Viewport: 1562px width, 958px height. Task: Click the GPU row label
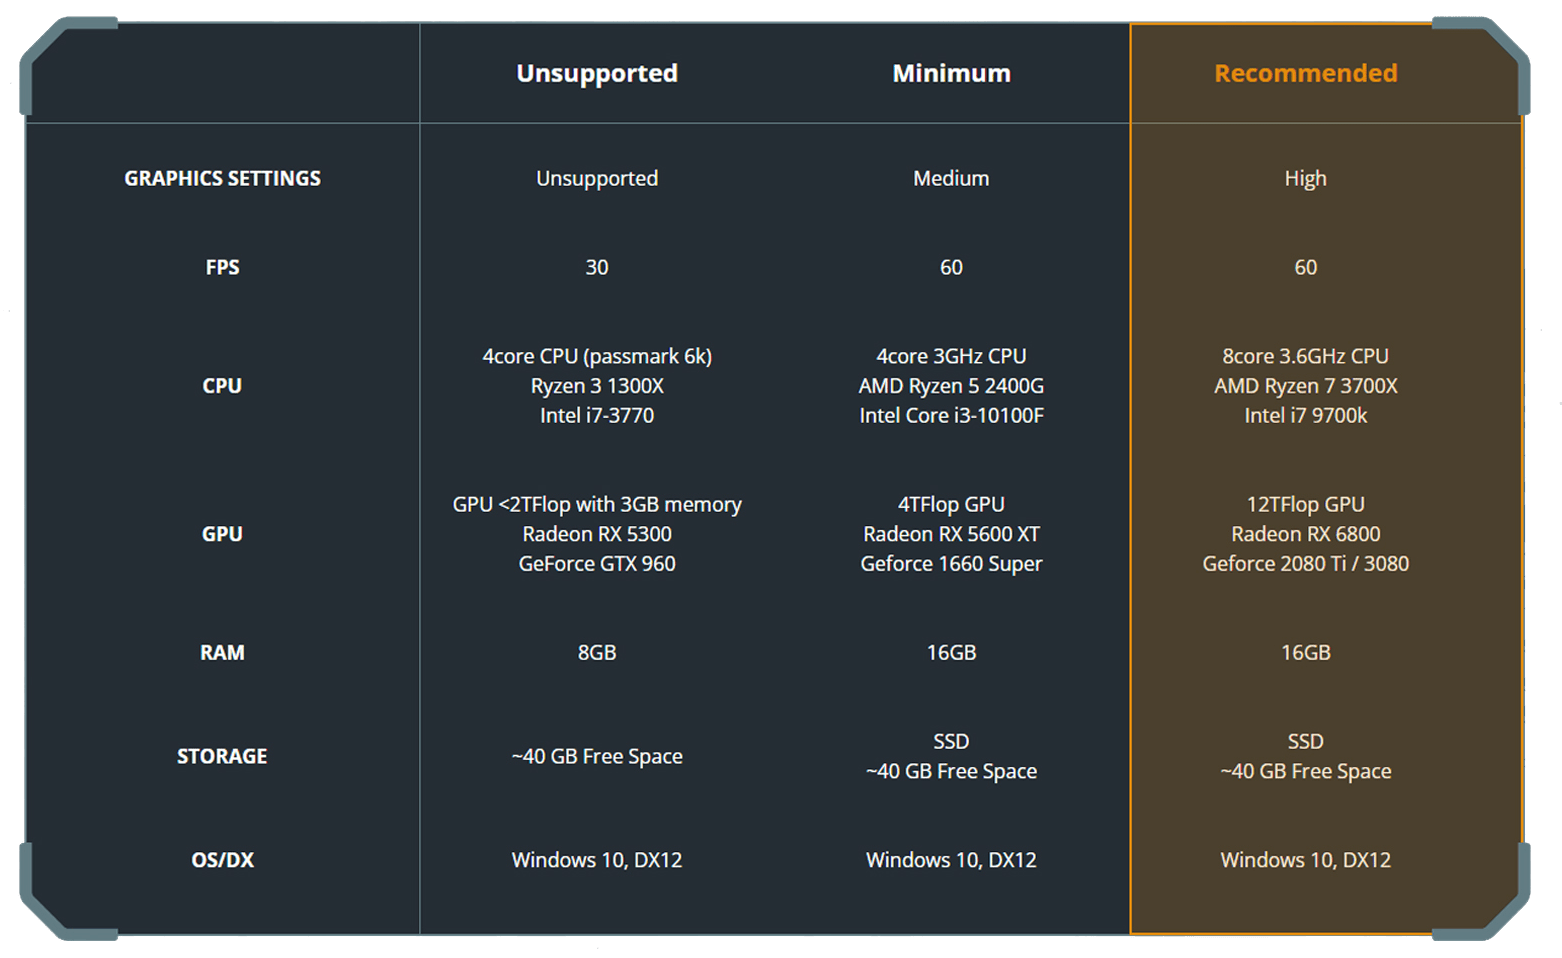click(222, 534)
